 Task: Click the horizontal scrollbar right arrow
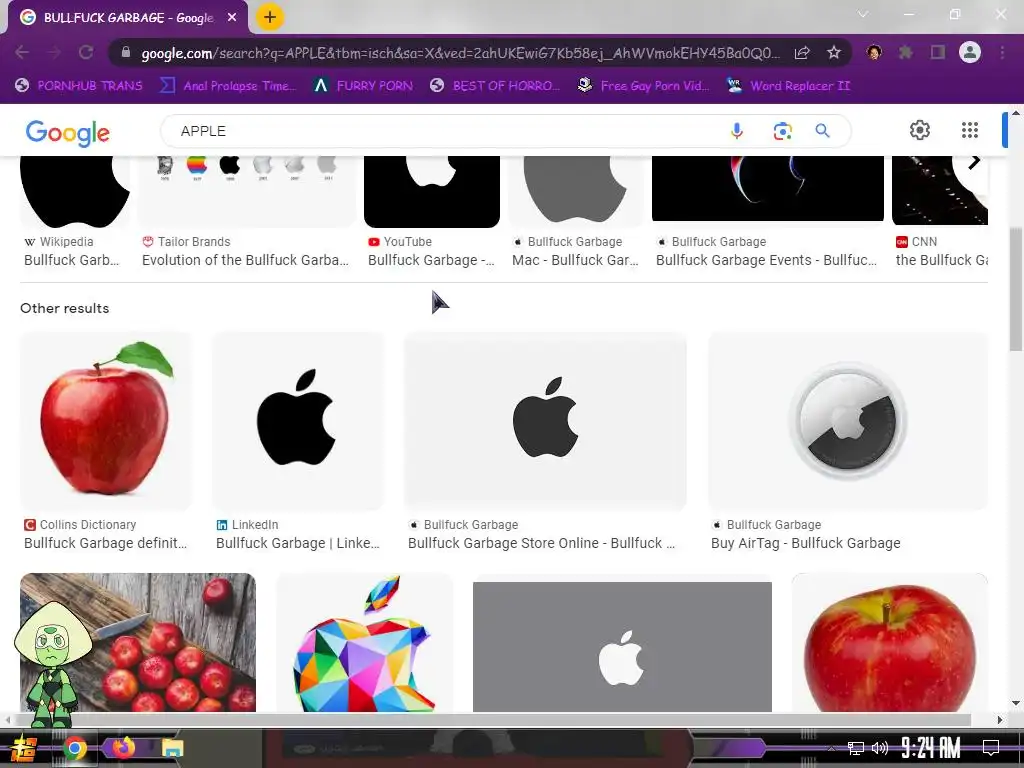point(1000,720)
